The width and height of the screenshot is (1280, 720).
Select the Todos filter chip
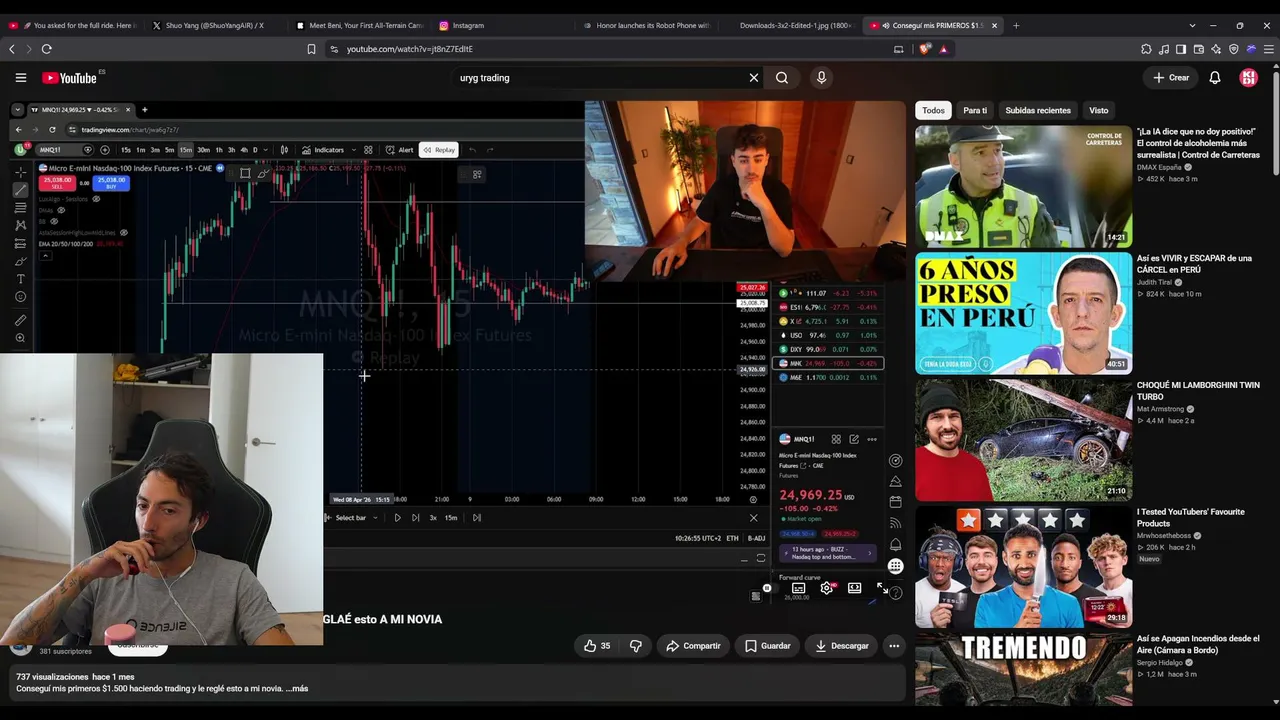point(933,110)
